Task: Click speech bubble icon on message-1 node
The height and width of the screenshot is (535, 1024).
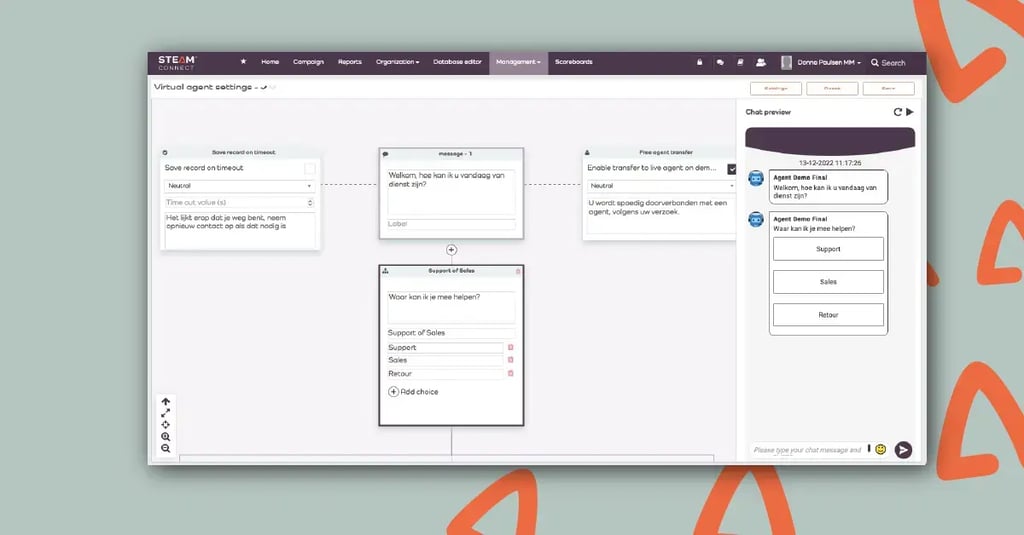Action: [385, 154]
